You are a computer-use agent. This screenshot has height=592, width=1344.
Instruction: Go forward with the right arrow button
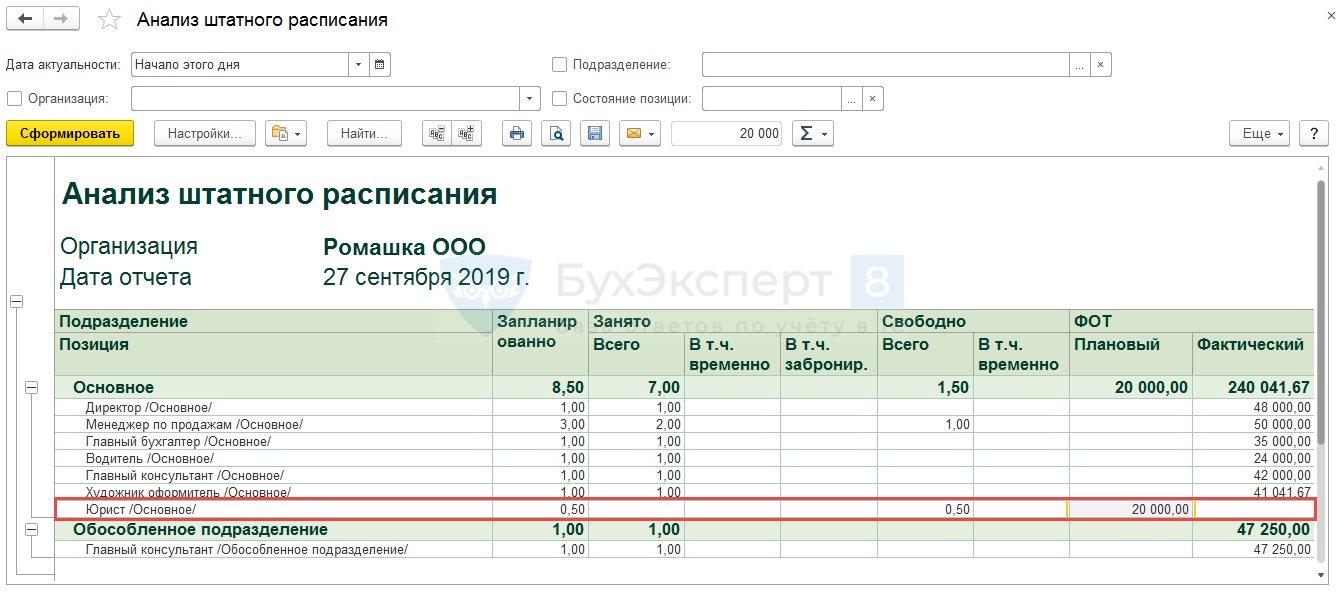pos(62,19)
